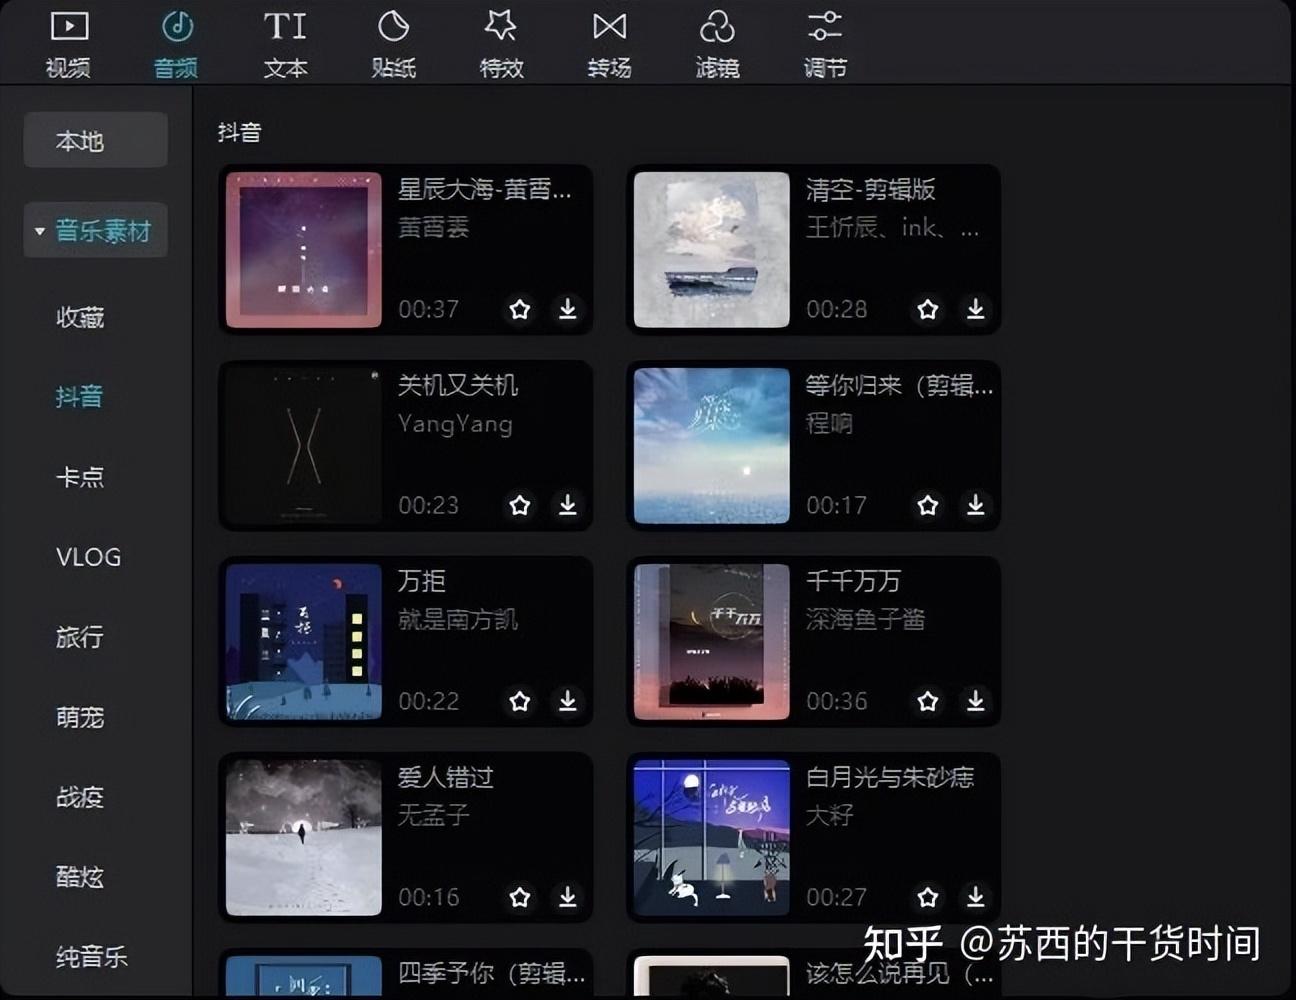Switch to the 音频 (Audio) tab
The width and height of the screenshot is (1296, 1000).
pyautogui.click(x=176, y=44)
